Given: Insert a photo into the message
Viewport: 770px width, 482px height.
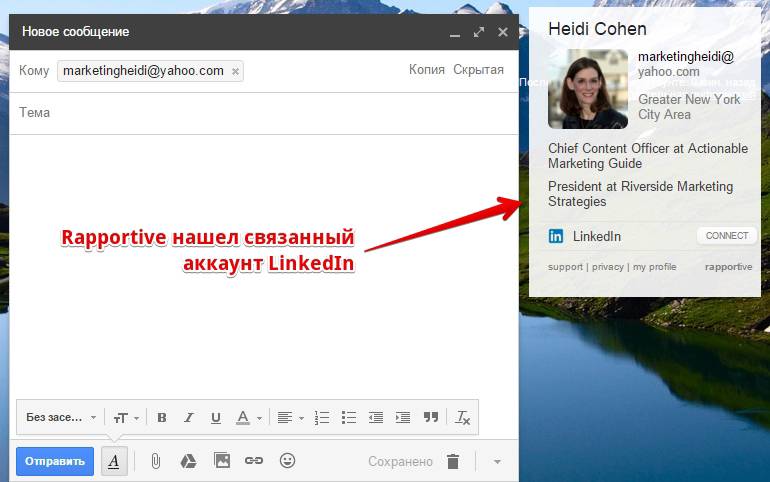Looking at the screenshot, I should 222,460.
